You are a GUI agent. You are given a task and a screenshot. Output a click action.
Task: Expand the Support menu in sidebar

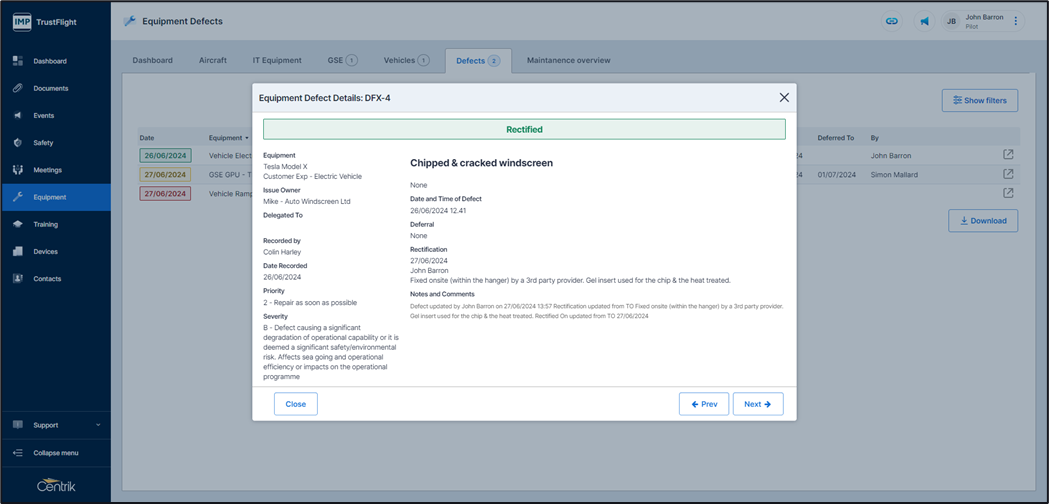(55, 425)
